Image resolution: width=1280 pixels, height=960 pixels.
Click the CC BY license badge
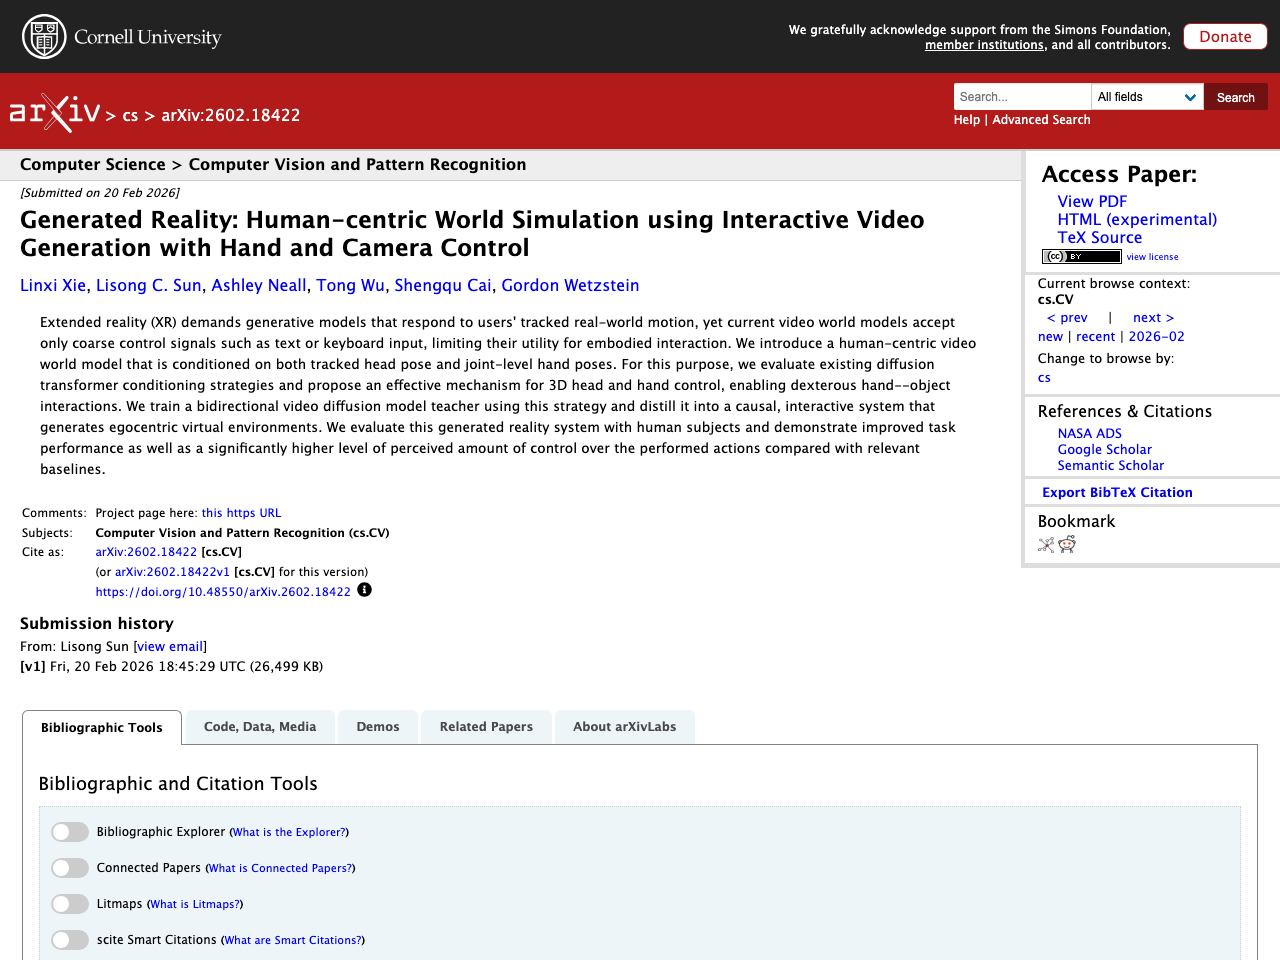pyautogui.click(x=1081, y=256)
